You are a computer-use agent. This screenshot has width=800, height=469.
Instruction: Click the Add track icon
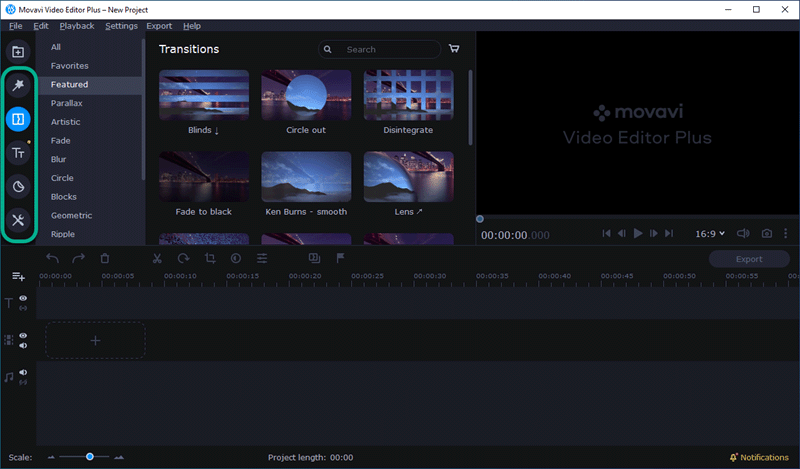[x=18, y=276]
